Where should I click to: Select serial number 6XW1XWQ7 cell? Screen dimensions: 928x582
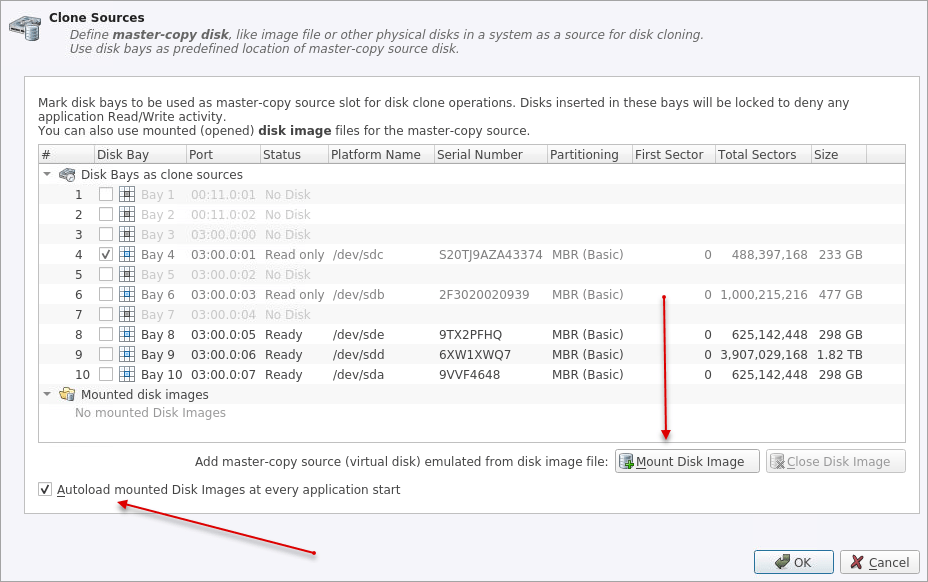(475, 354)
